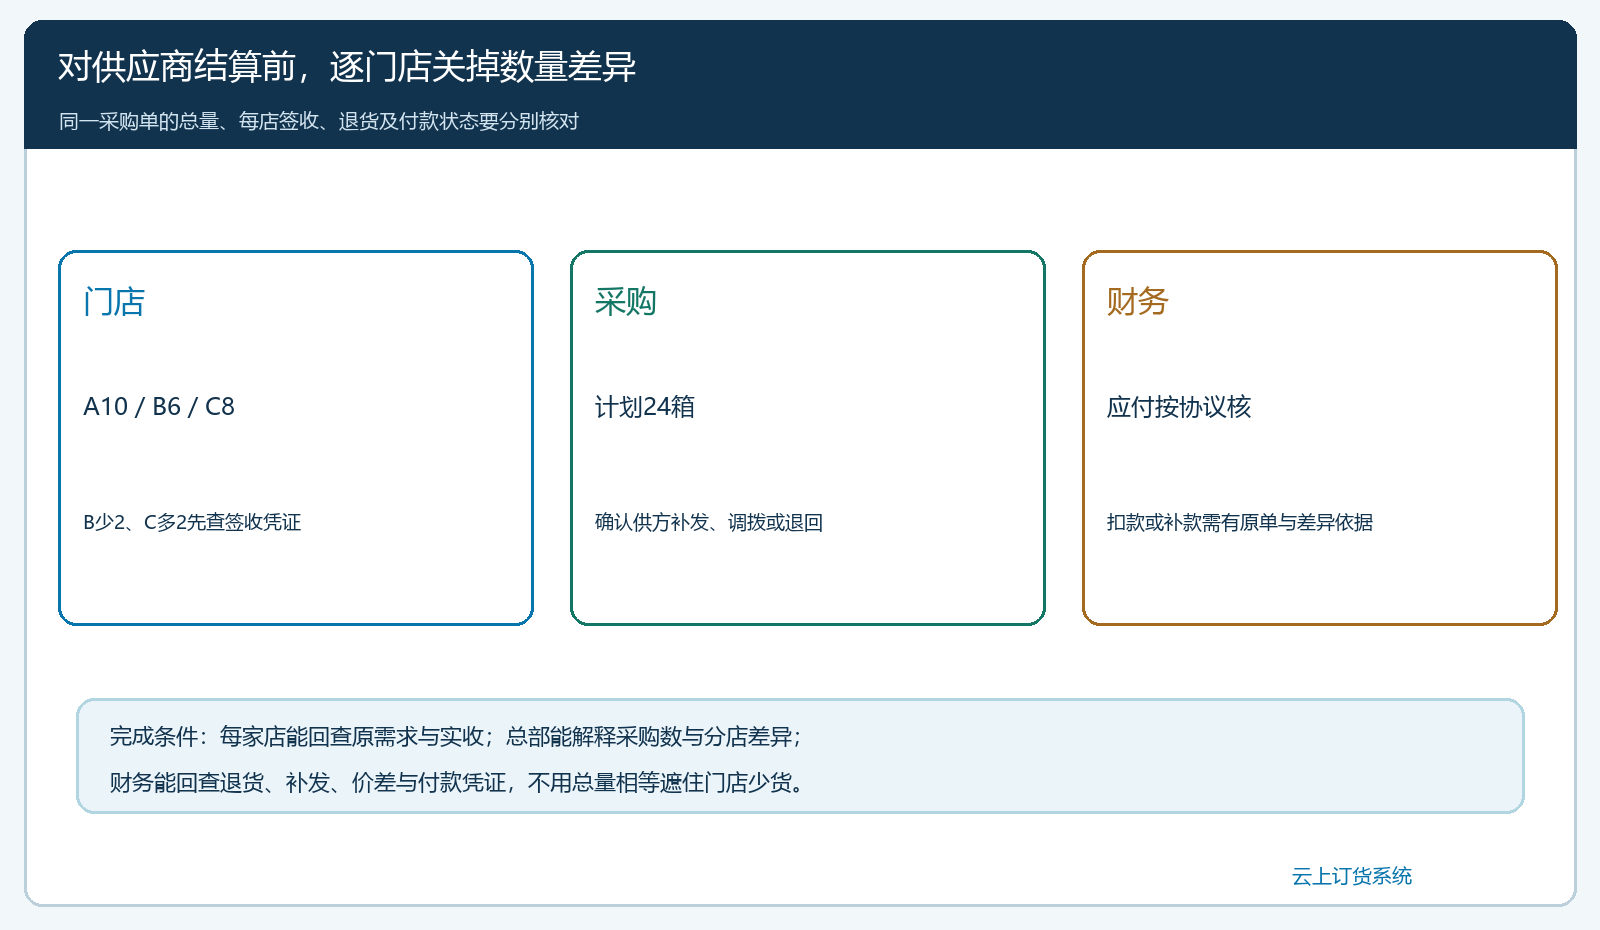
Task: Select the 采购 card heading
Action: tap(626, 301)
